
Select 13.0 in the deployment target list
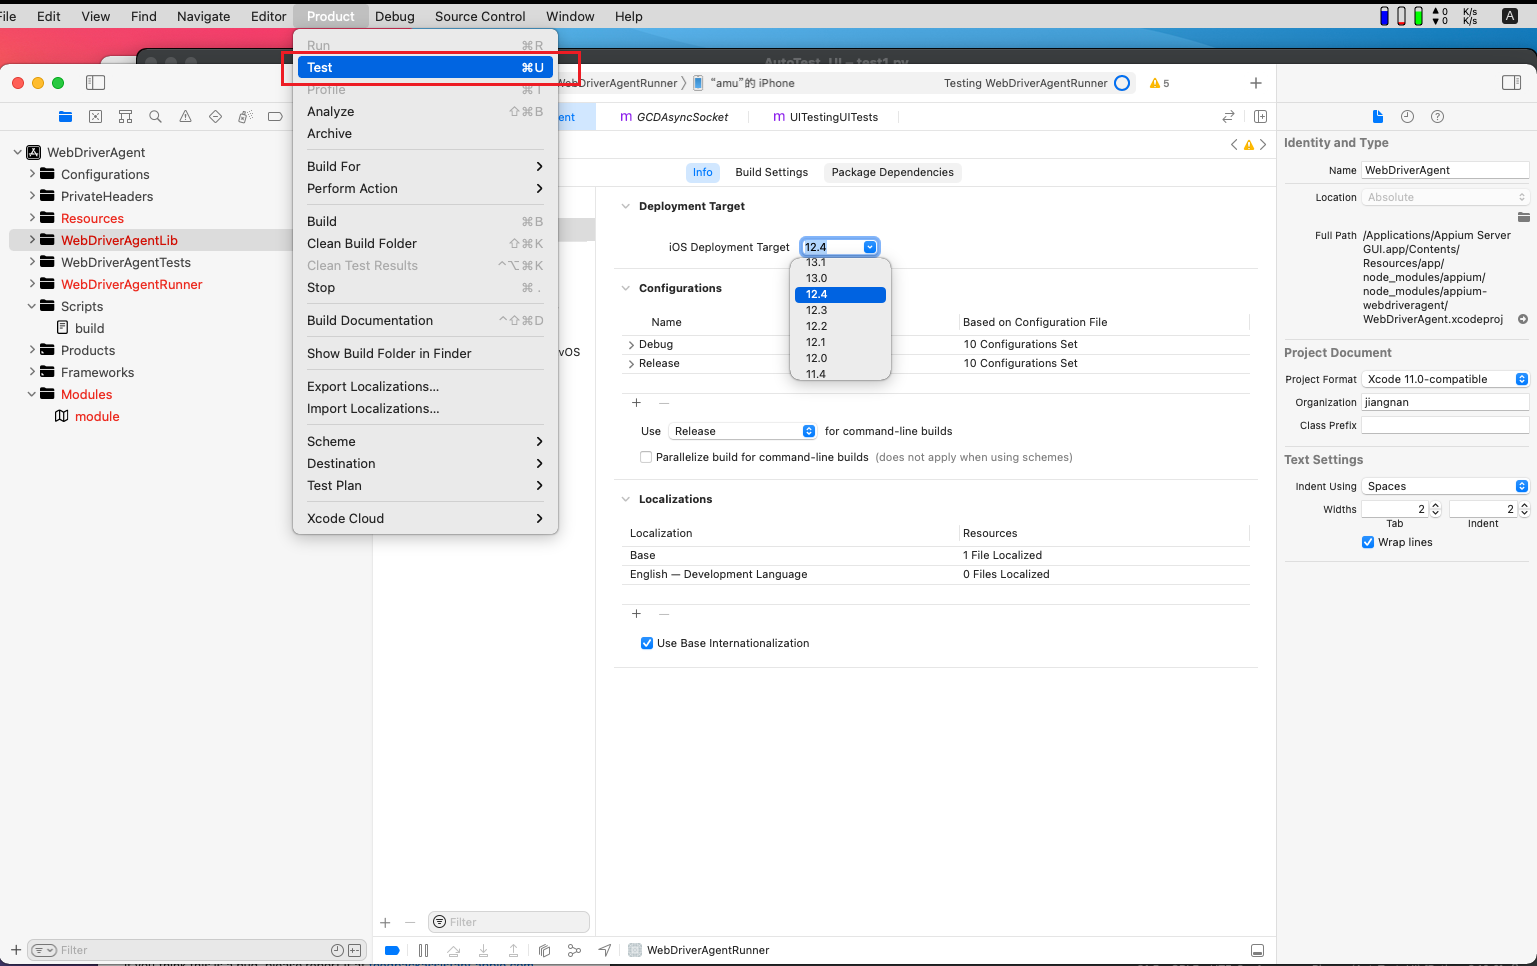coord(840,278)
